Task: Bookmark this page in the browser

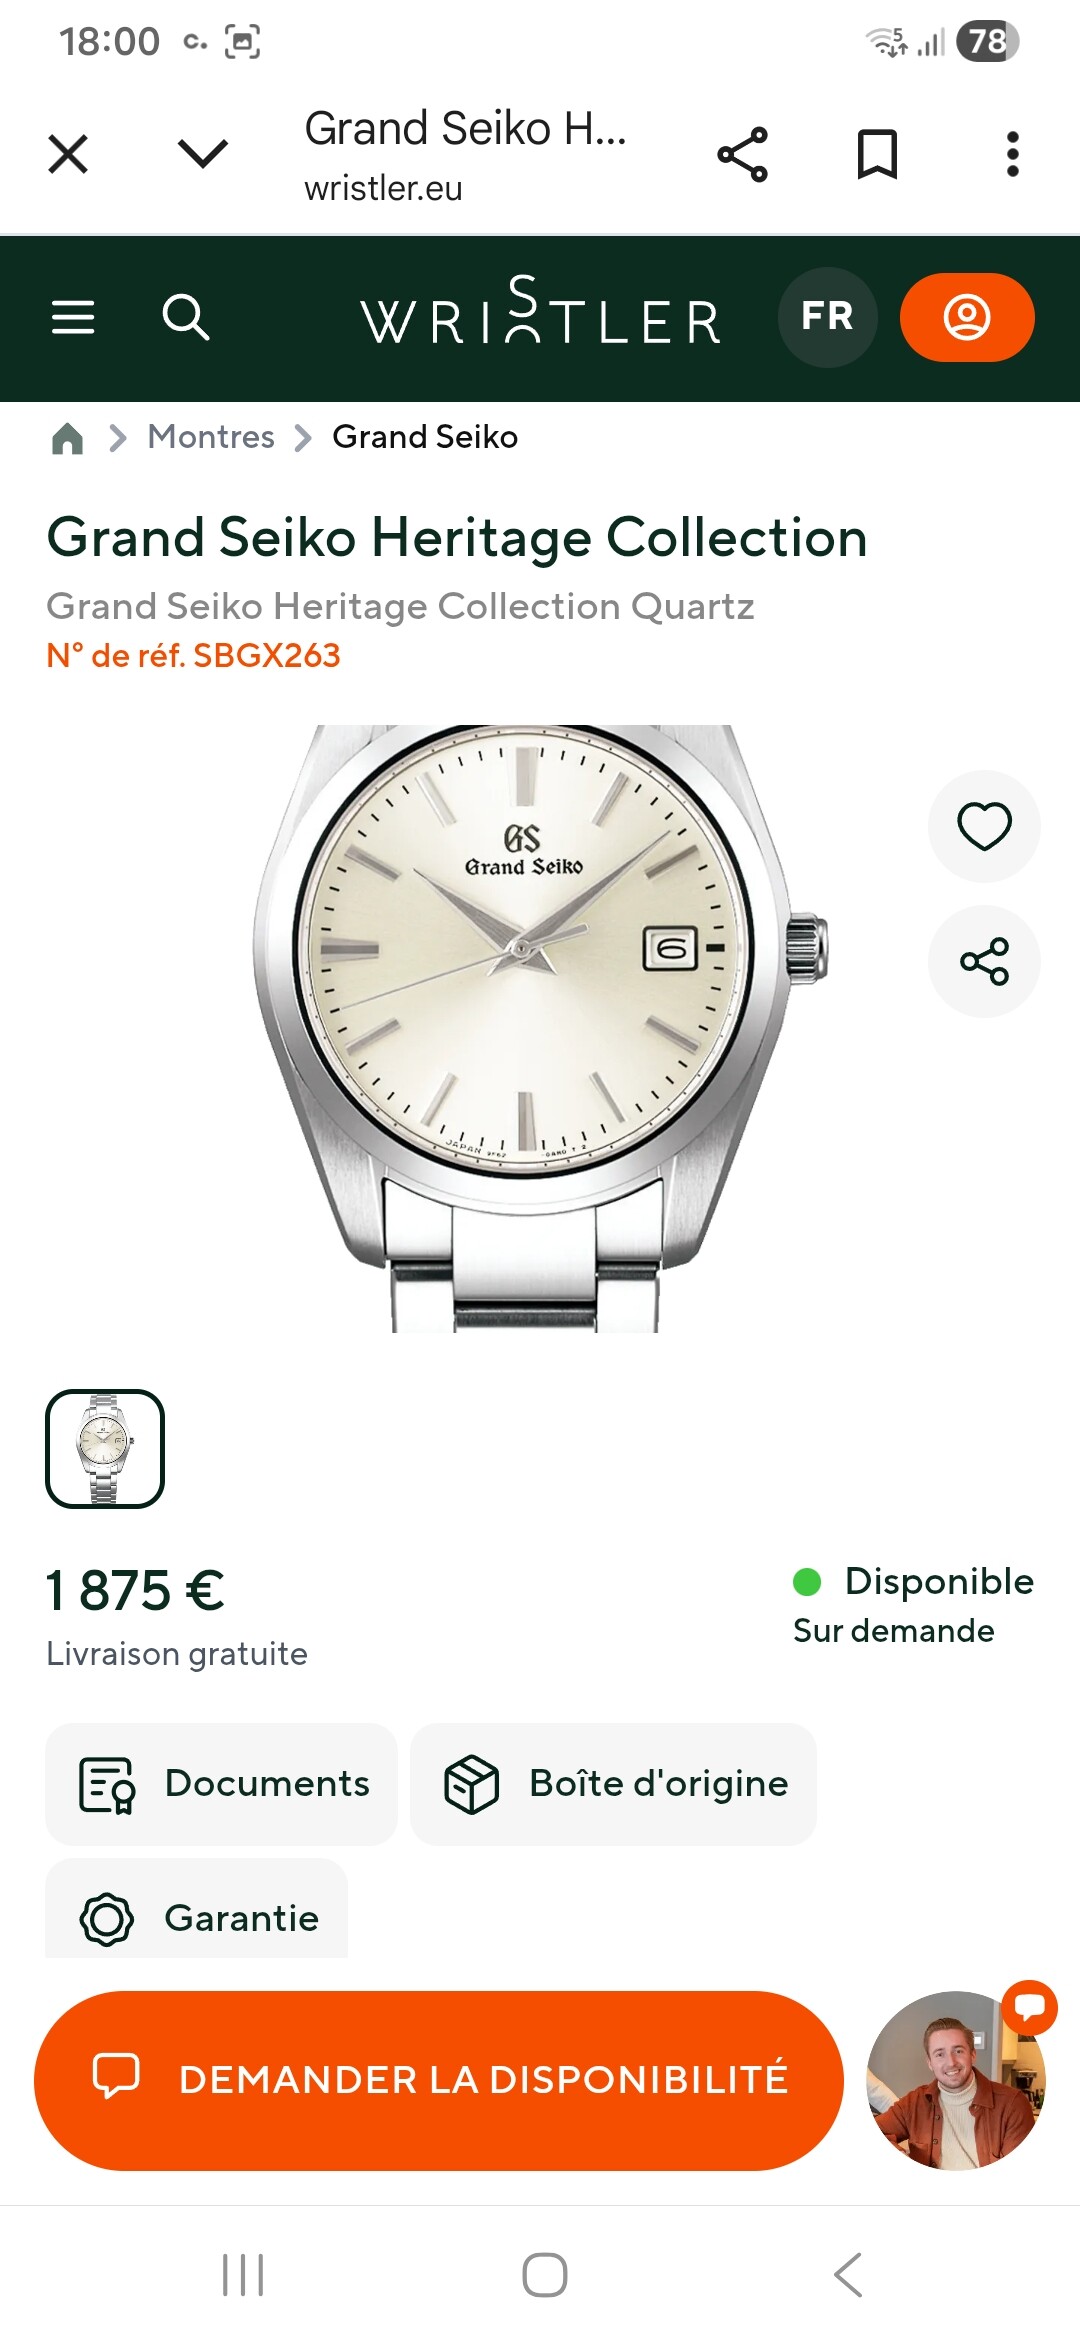Action: click(878, 155)
